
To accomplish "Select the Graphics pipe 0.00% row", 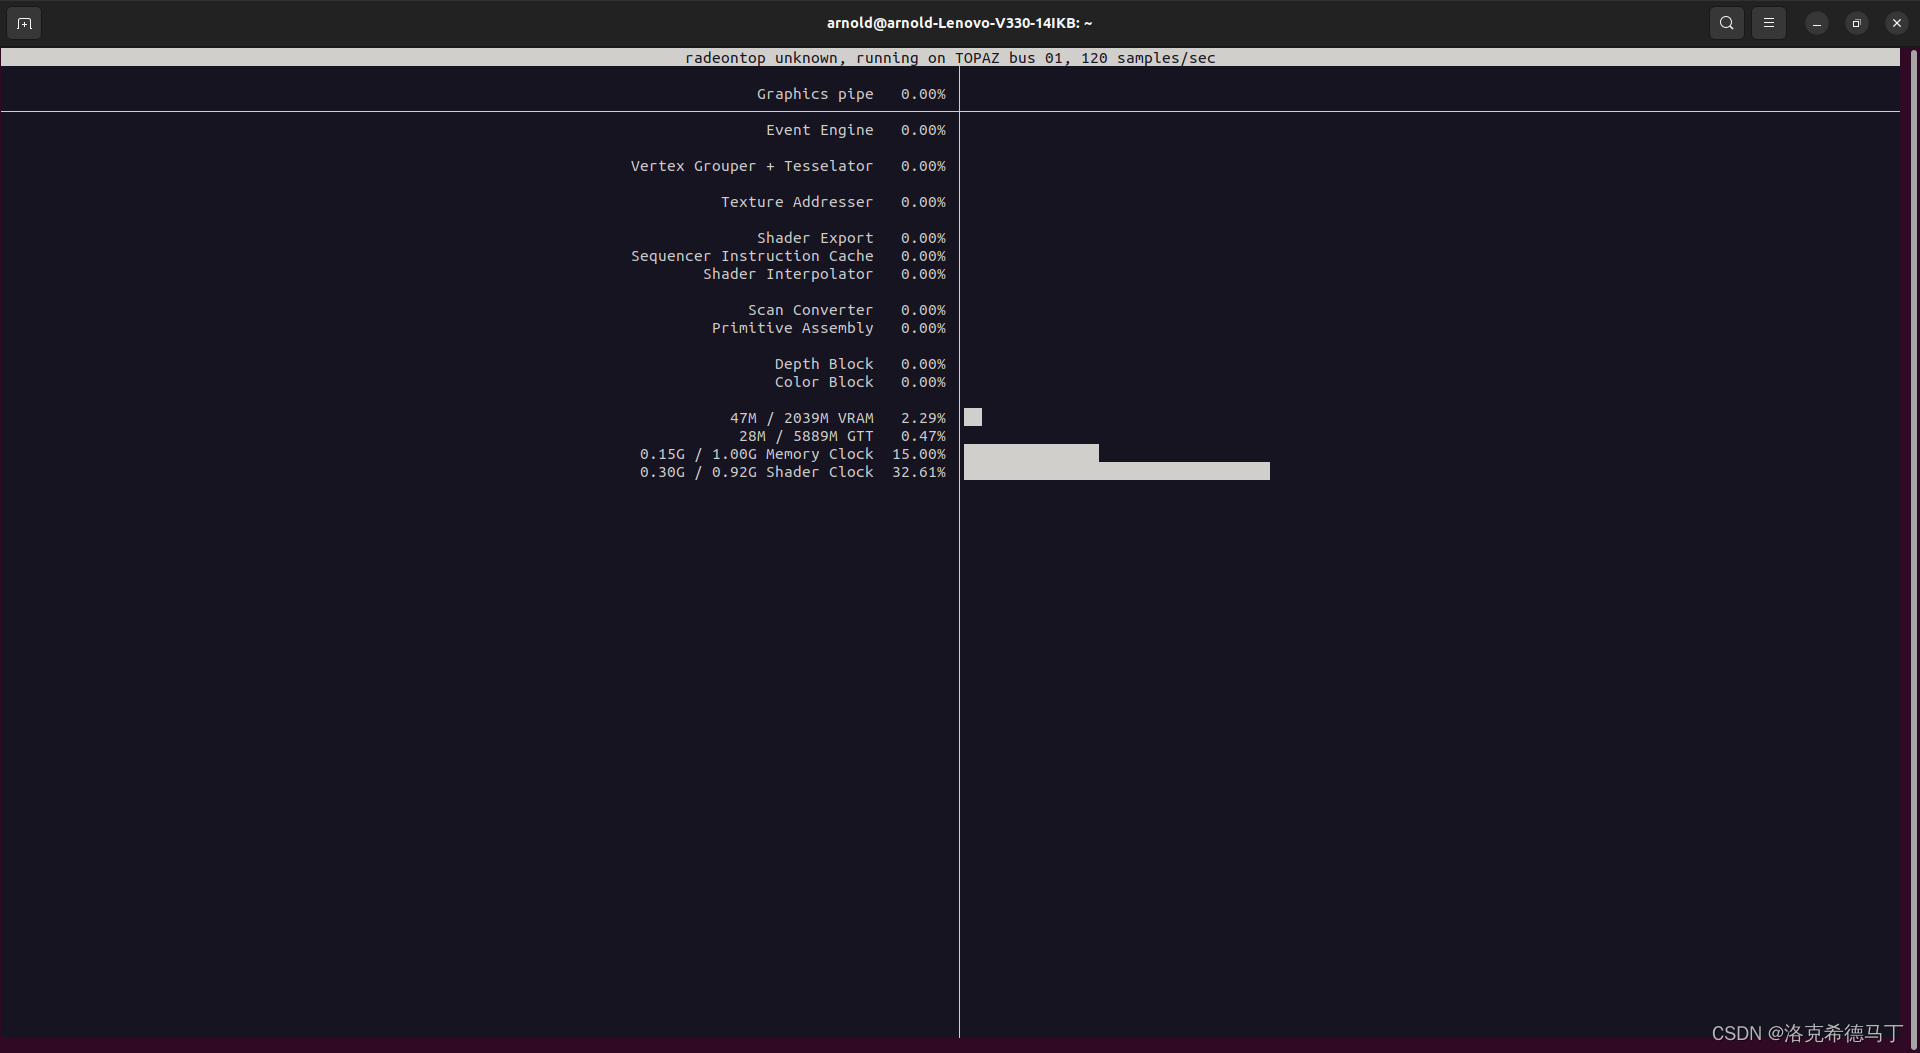I will point(851,94).
